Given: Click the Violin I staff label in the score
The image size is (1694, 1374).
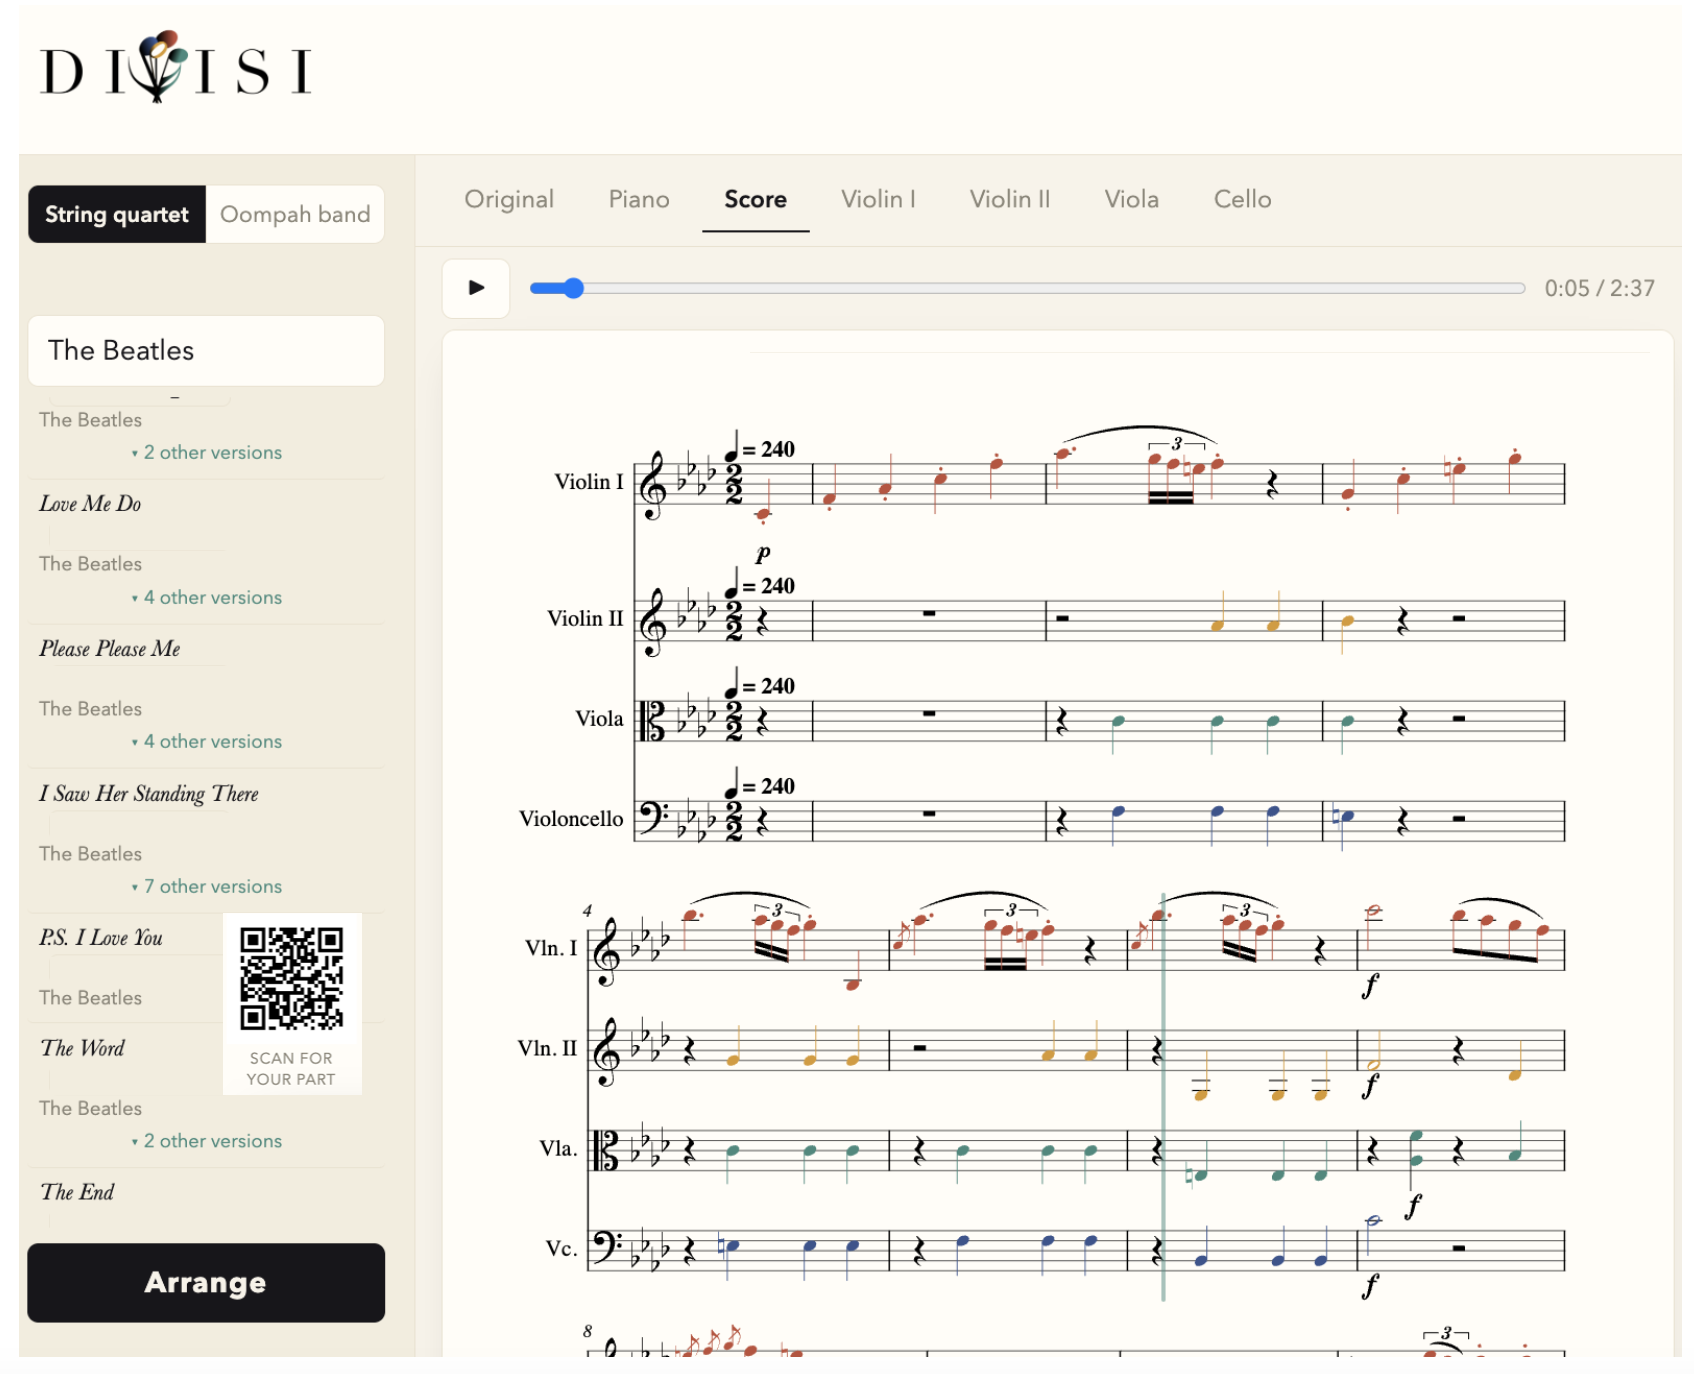Looking at the screenshot, I should click(x=589, y=482).
